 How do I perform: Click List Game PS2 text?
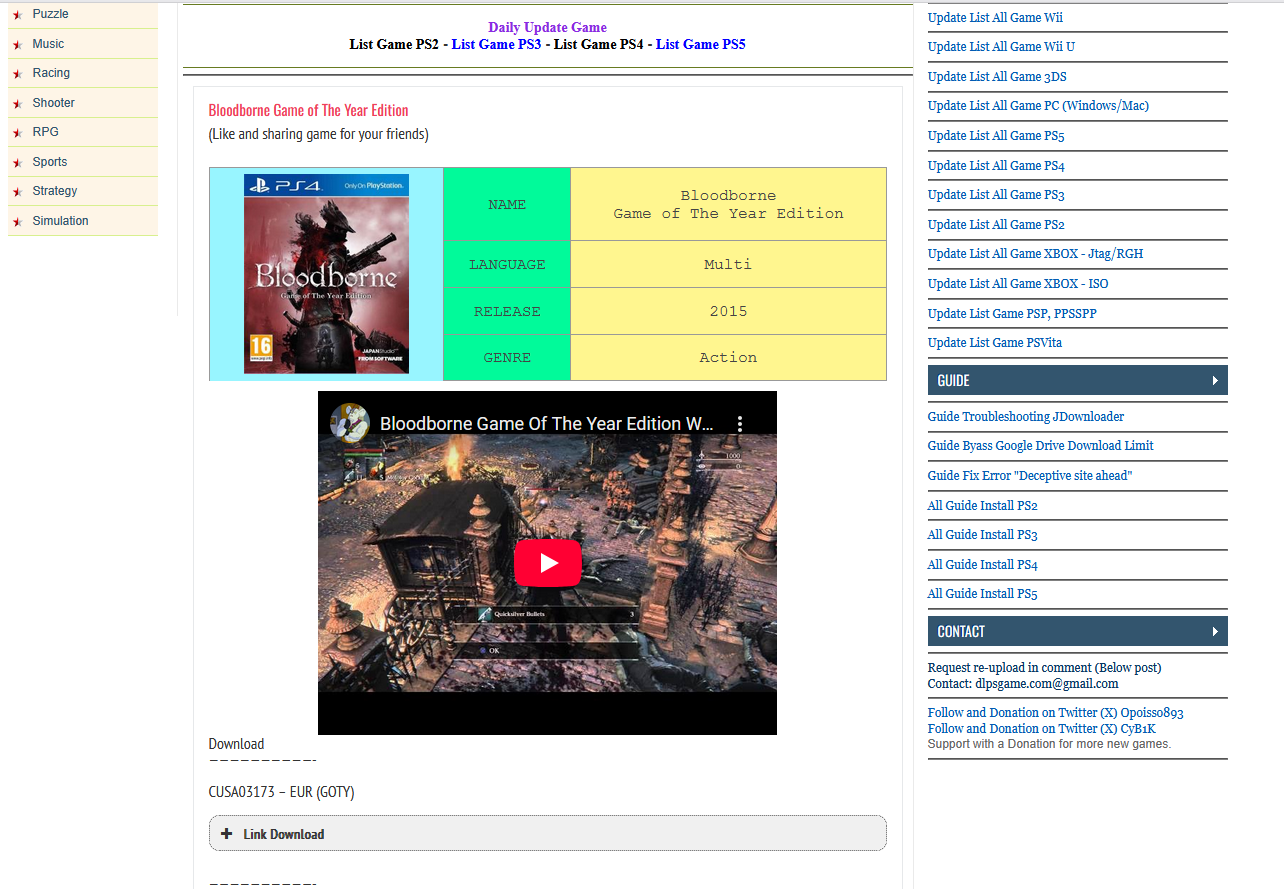point(394,44)
